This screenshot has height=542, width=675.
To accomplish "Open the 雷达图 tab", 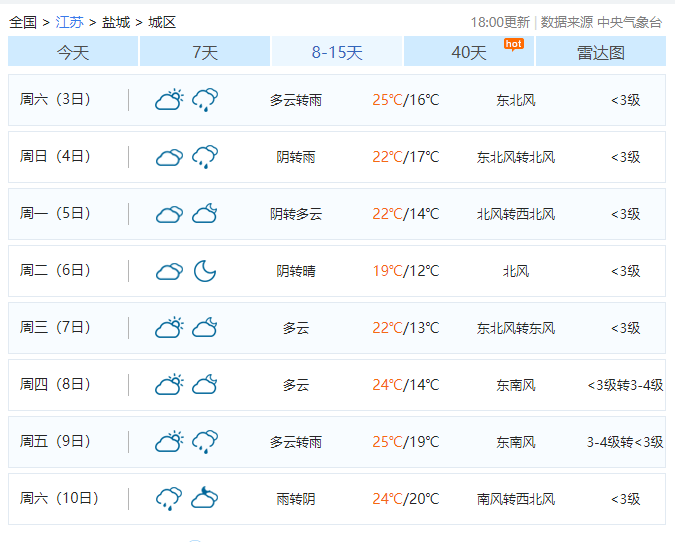I will (x=600, y=52).
